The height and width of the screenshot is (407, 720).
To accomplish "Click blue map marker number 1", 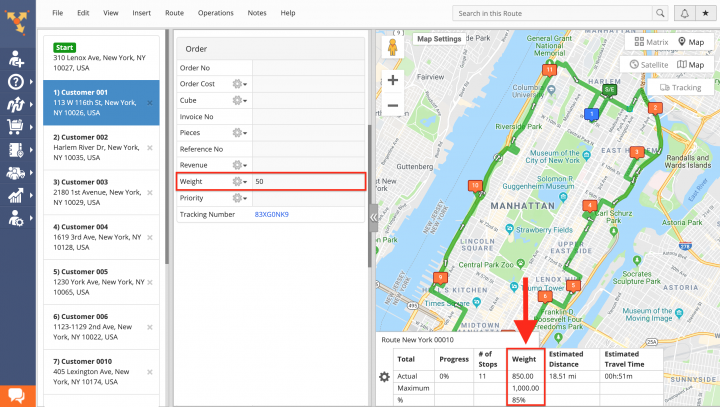I will (x=591, y=114).
